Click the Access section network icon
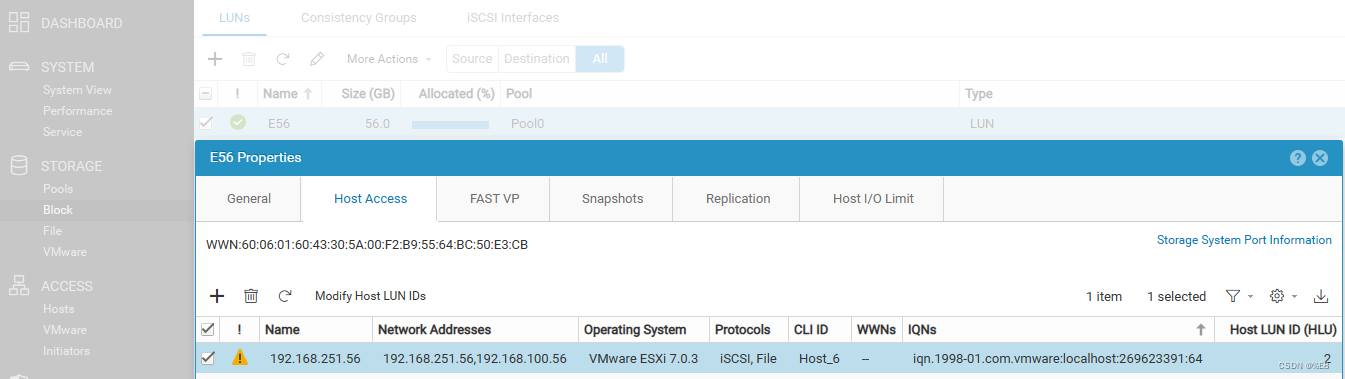Viewport: 1345px width, 379px height. [18, 286]
